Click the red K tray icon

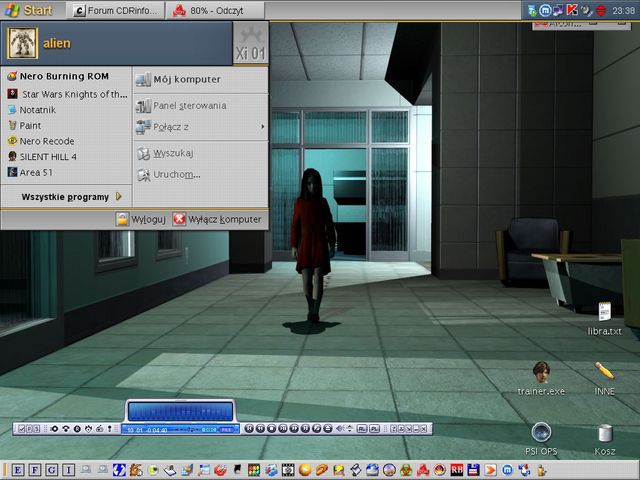coord(571,10)
